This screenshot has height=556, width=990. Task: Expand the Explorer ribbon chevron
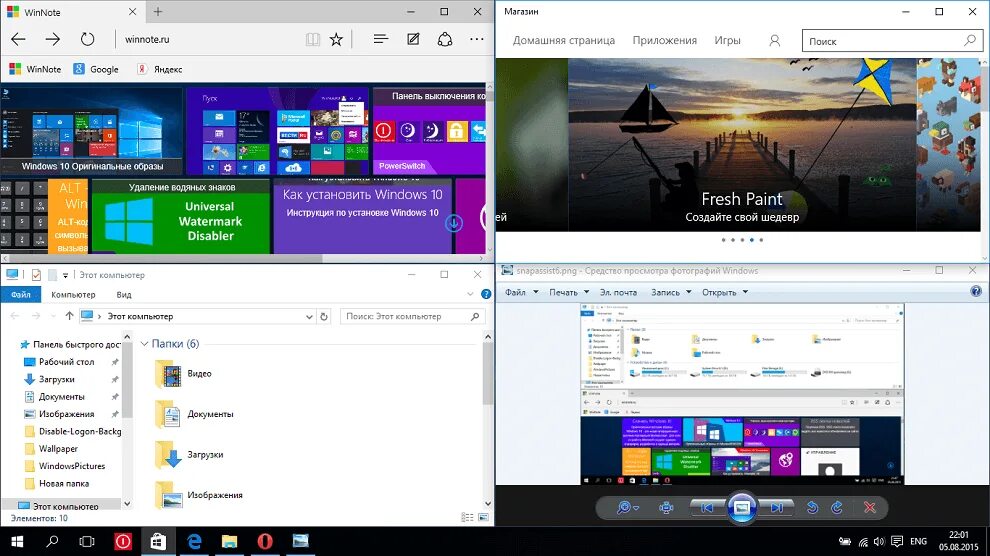[470, 294]
